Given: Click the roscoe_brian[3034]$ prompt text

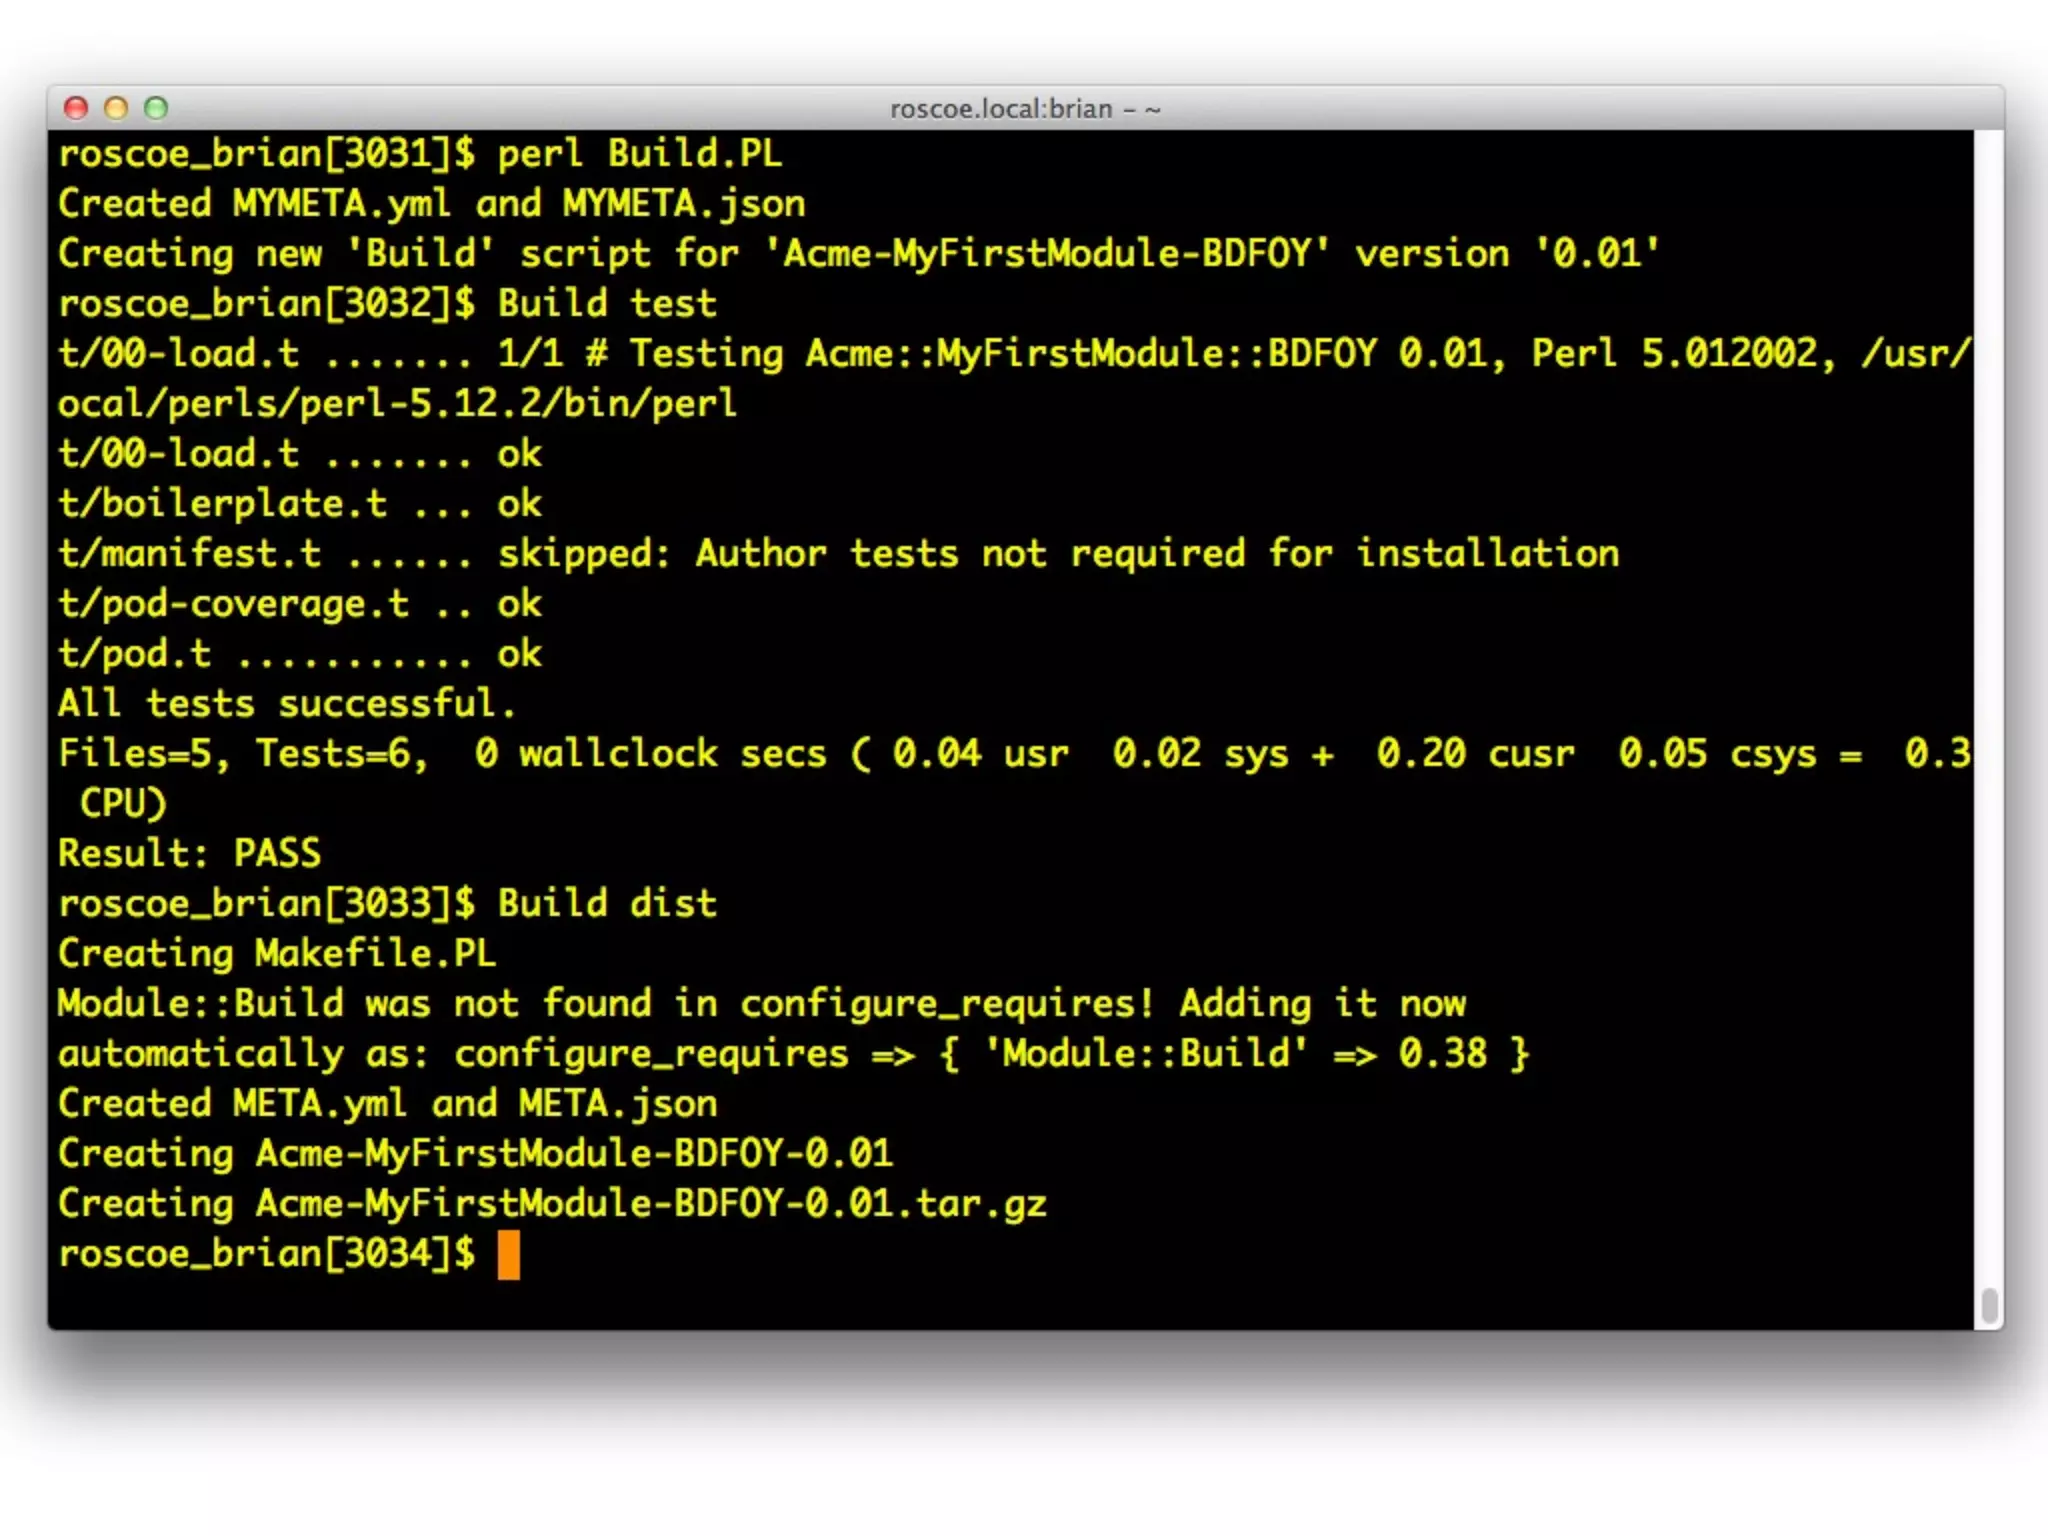Looking at the screenshot, I should [267, 1254].
